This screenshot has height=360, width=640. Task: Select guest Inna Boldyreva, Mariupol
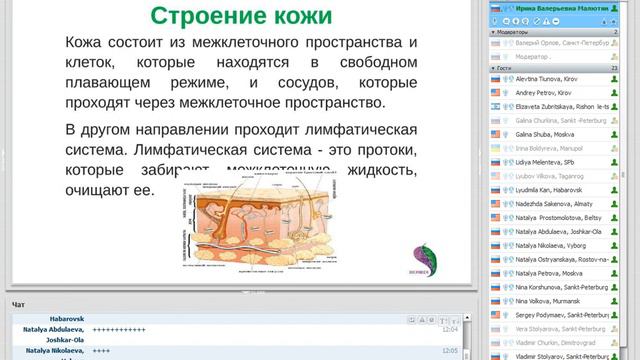[x=554, y=149]
